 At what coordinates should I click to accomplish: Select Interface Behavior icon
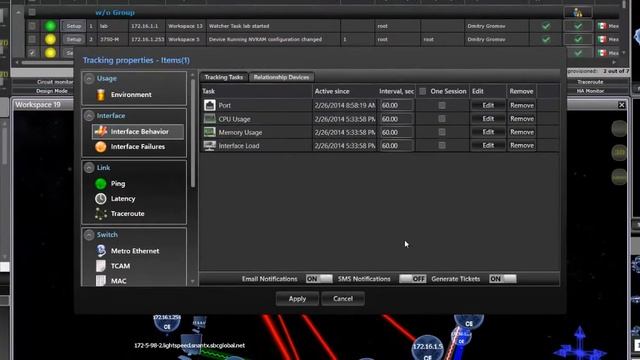click(x=101, y=131)
